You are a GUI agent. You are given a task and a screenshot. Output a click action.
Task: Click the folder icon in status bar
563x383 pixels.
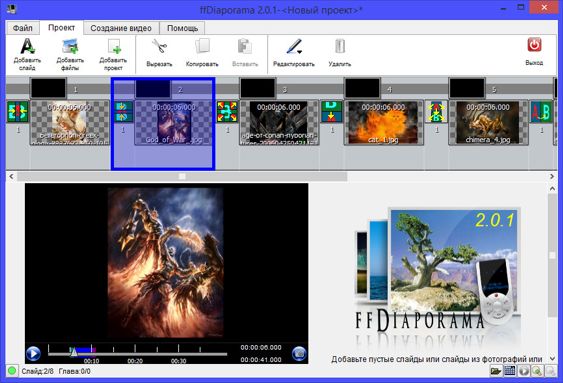[496, 371]
